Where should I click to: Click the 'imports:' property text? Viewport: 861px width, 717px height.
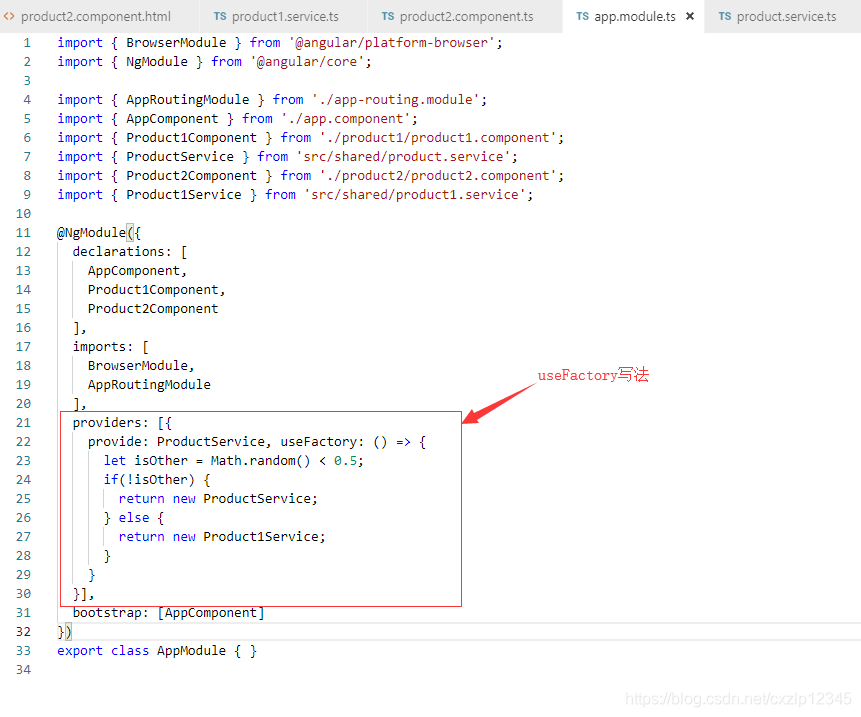103,347
